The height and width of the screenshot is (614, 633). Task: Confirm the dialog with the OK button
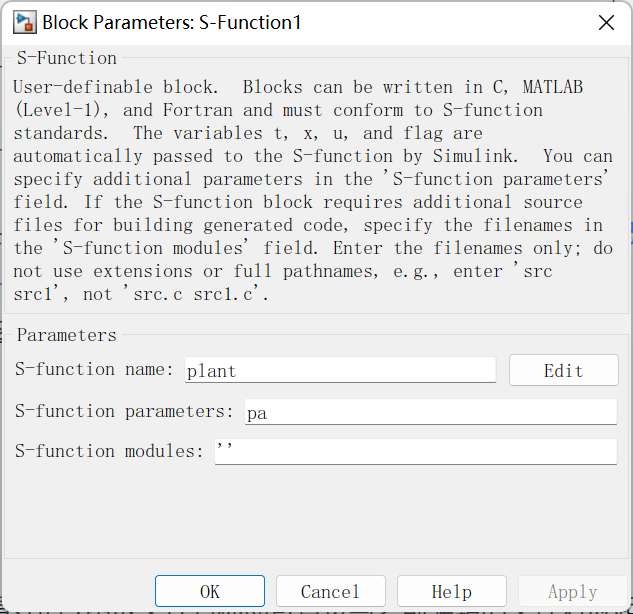210,591
